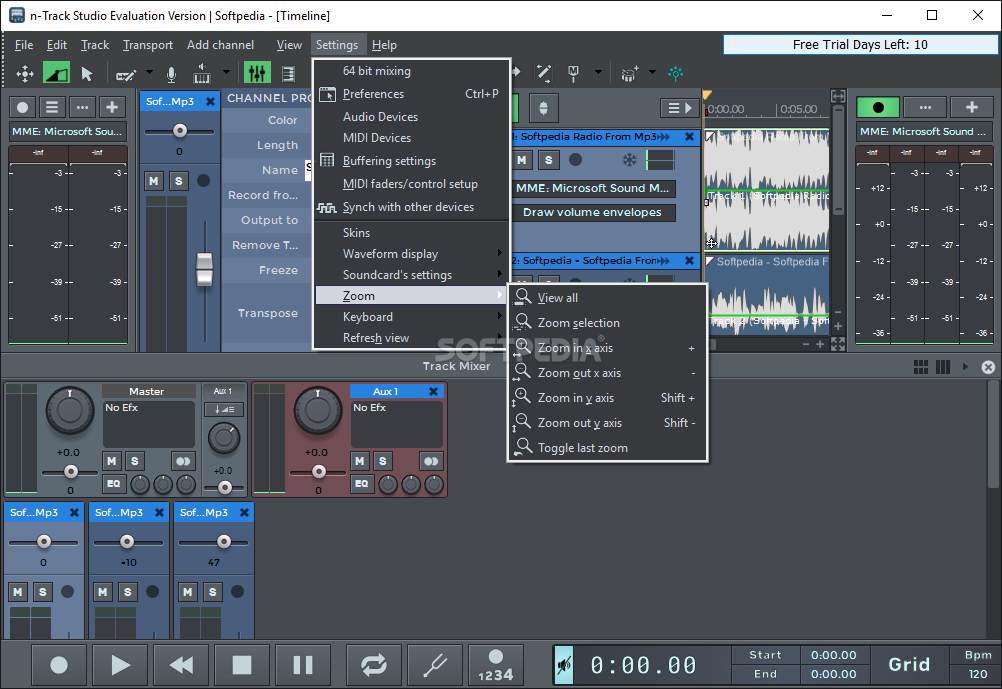Viewport: 1002px width, 689px height.
Task: Click the Grid button in transport bar
Action: (x=909, y=665)
